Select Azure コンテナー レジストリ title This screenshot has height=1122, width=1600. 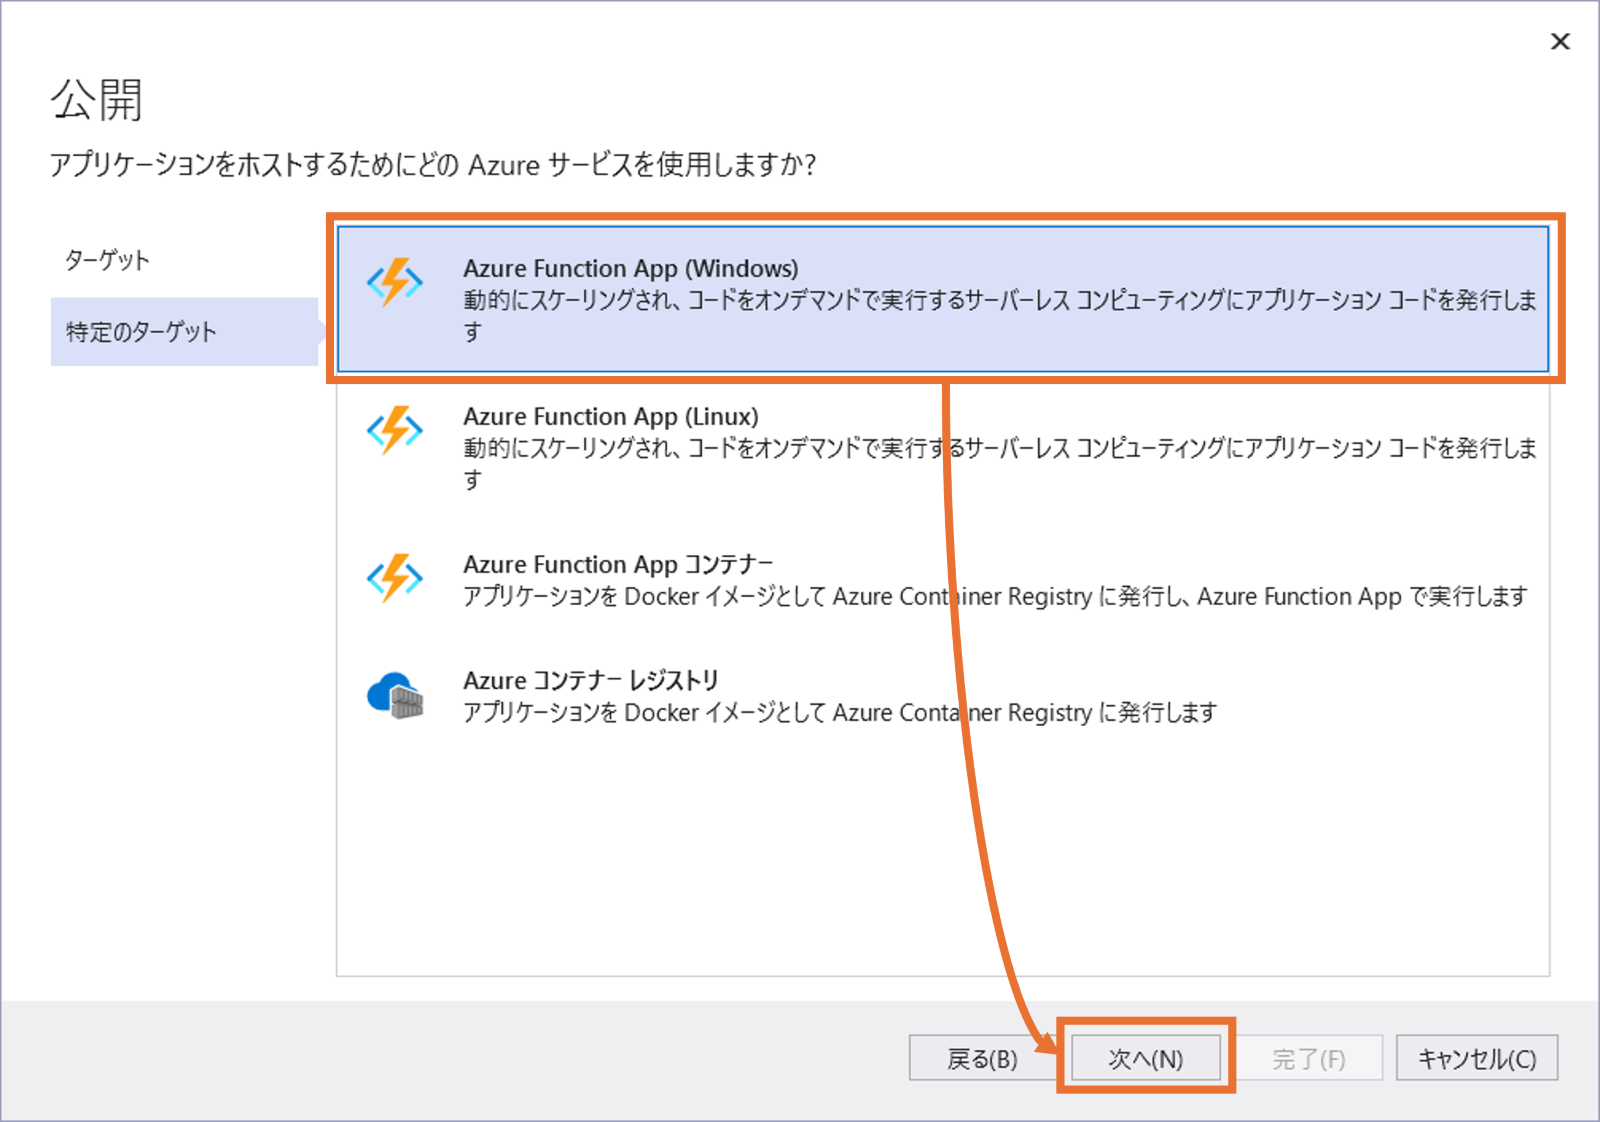[591, 681]
